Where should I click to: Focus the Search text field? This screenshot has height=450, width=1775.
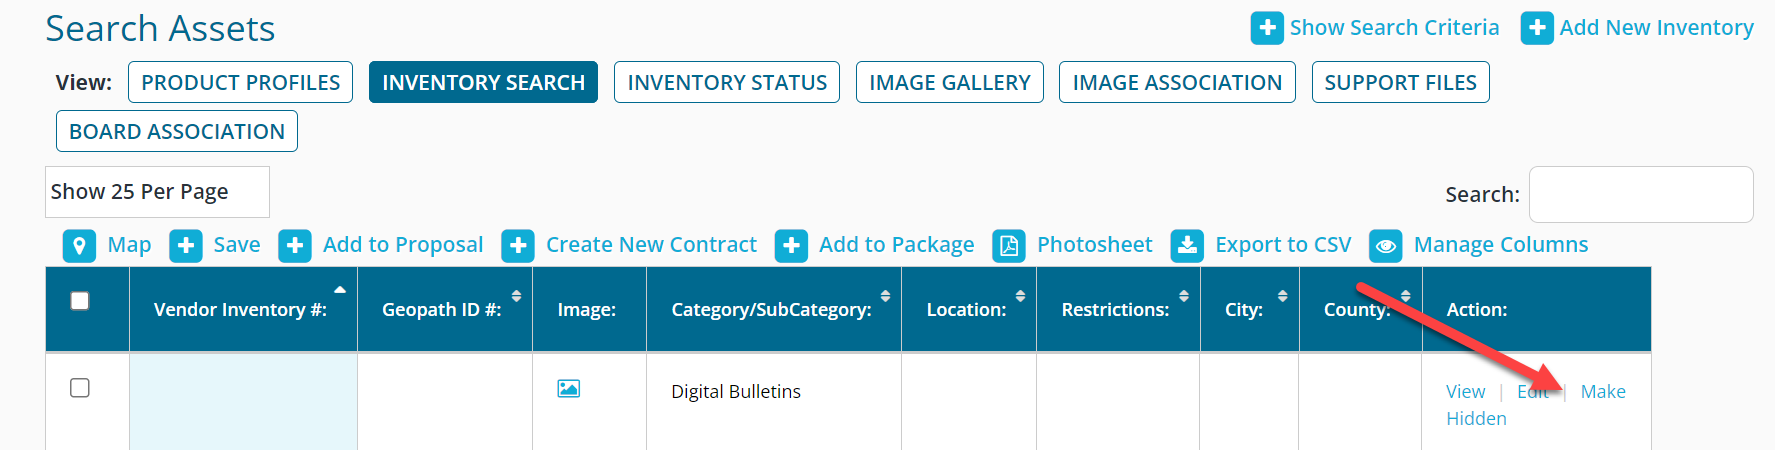click(x=1641, y=194)
